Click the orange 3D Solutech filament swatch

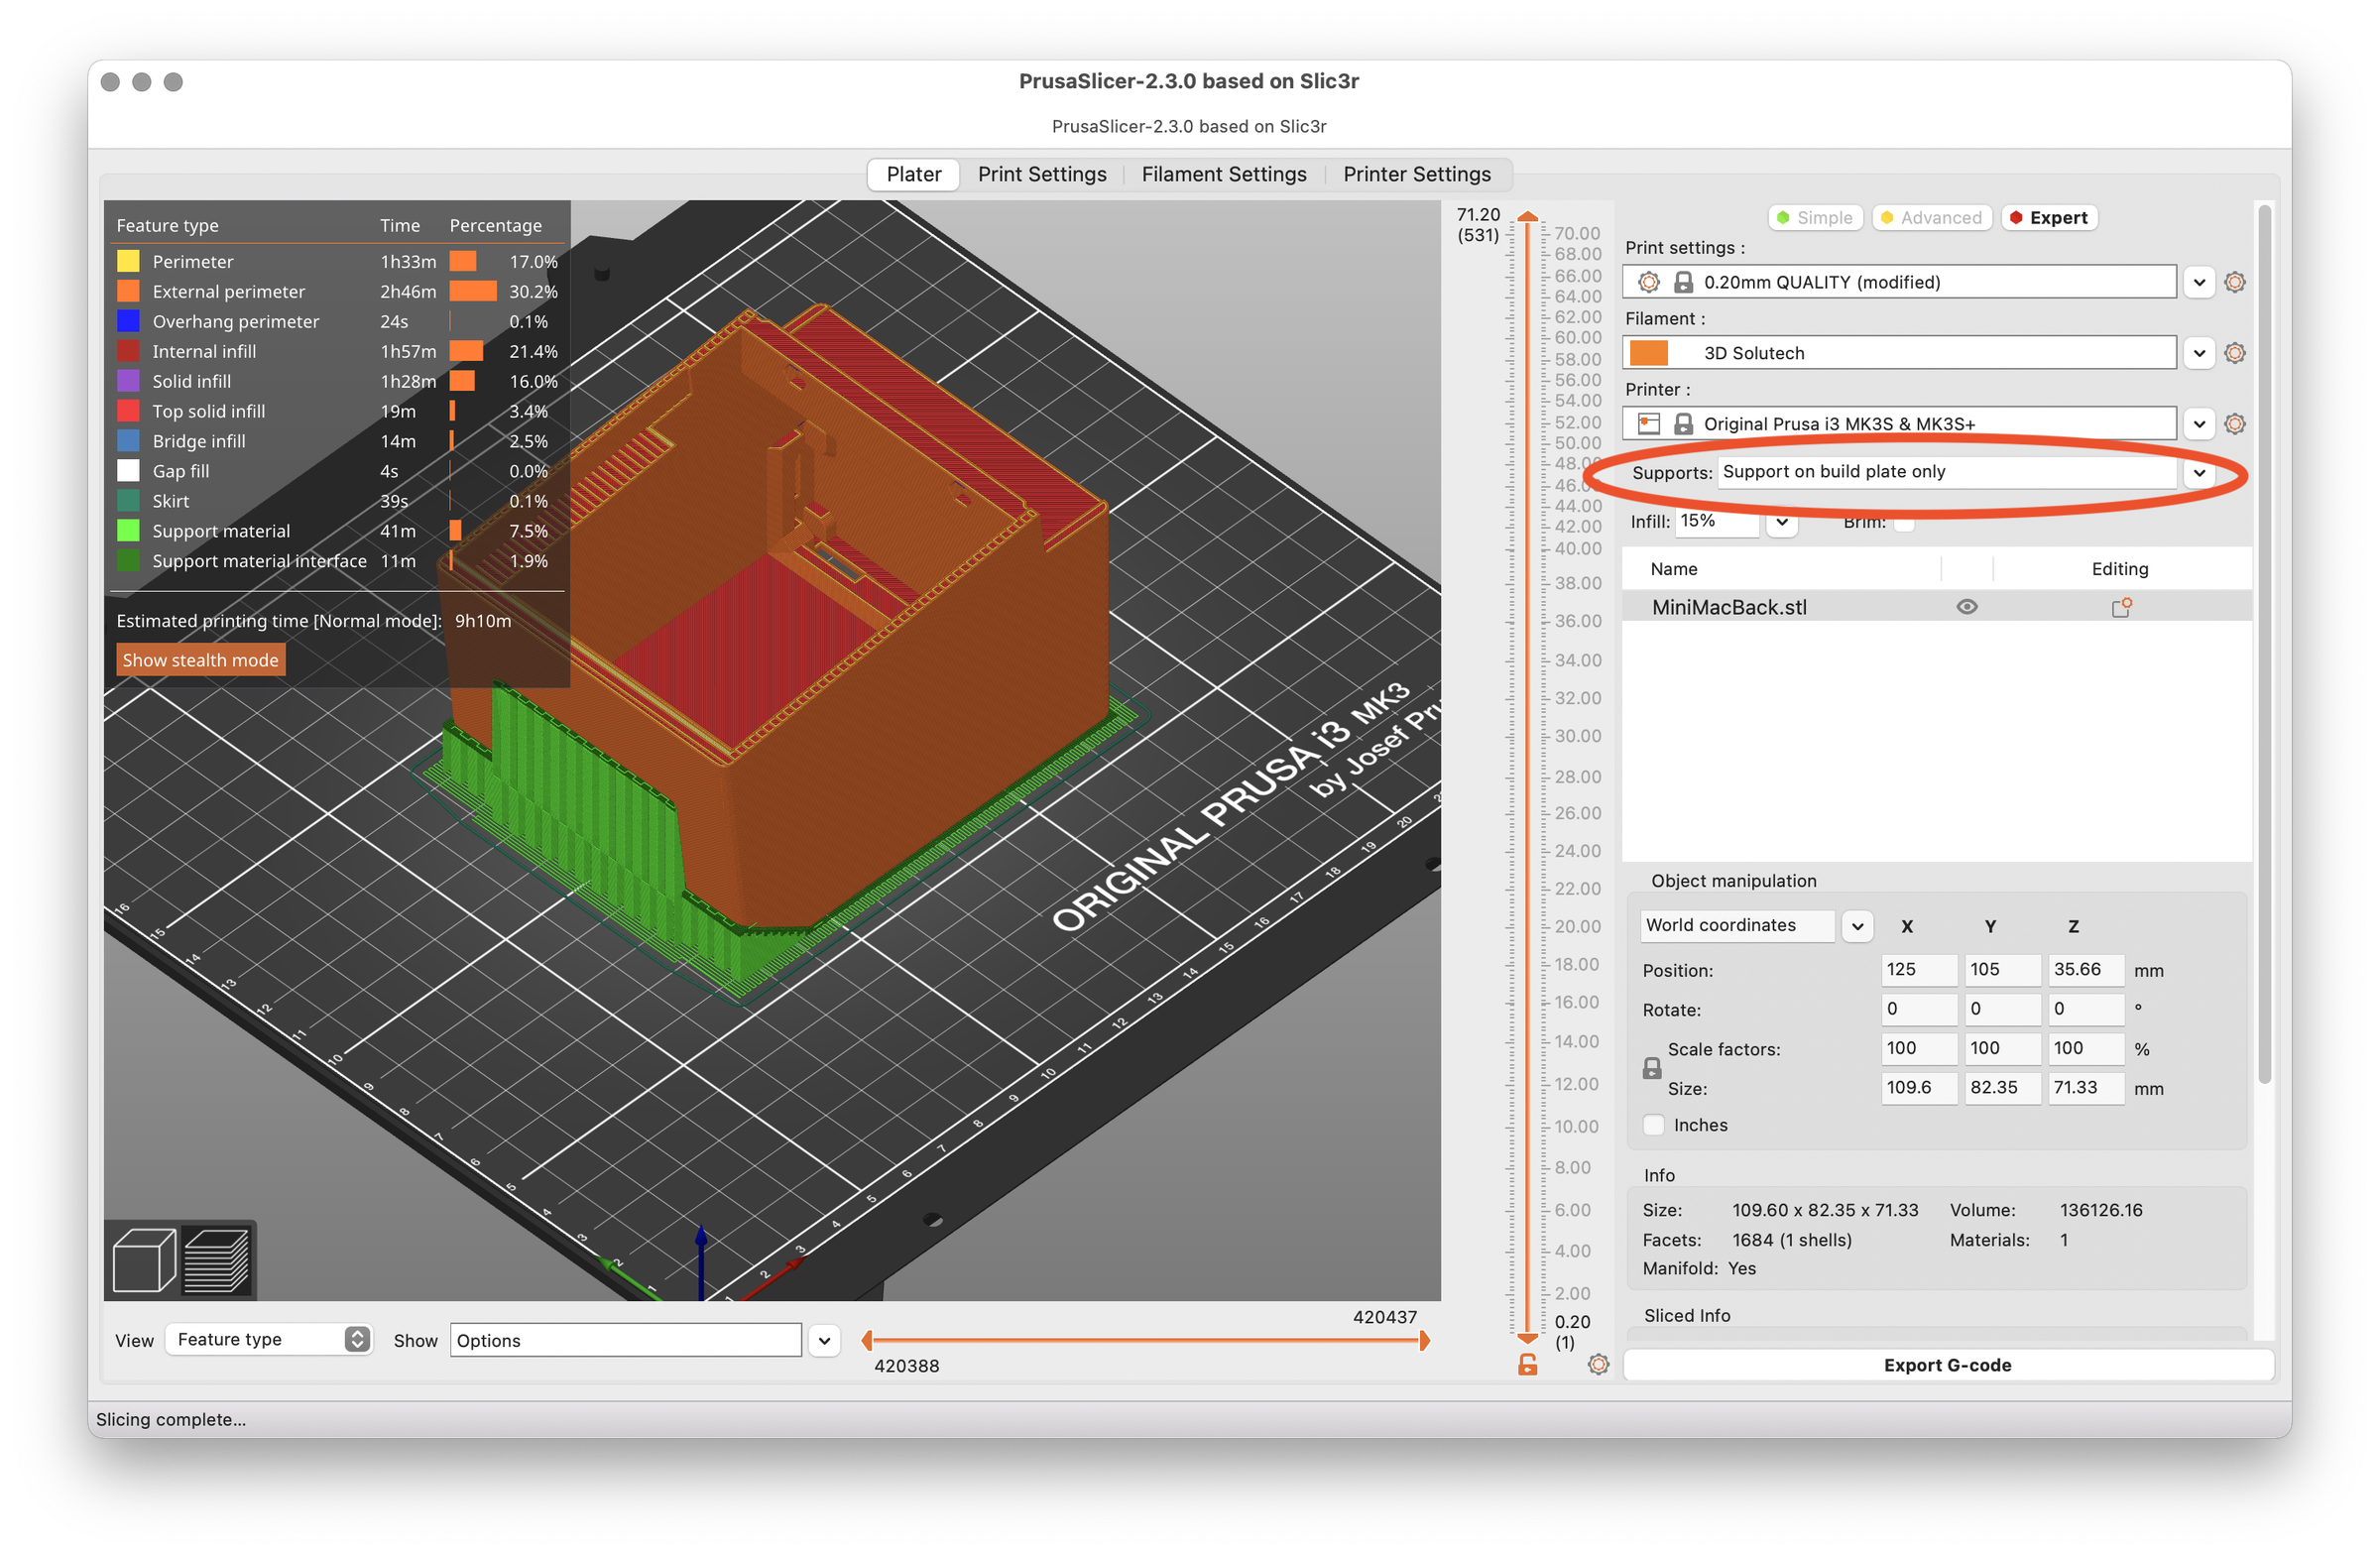(x=1649, y=353)
